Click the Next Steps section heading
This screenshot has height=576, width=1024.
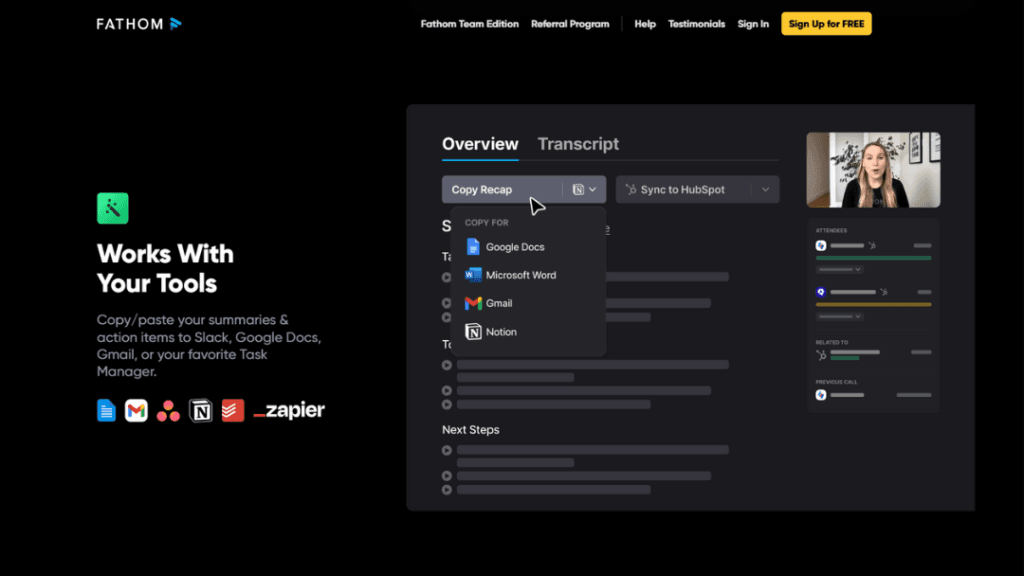pyautogui.click(x=470, y=430)
